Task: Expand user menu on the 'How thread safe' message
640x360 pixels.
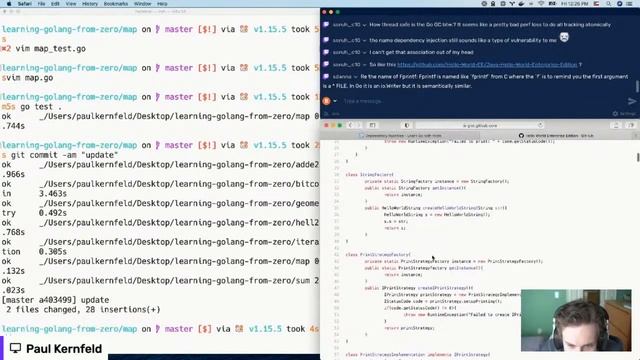Action: pyautogui.click(x=364, y=25)
